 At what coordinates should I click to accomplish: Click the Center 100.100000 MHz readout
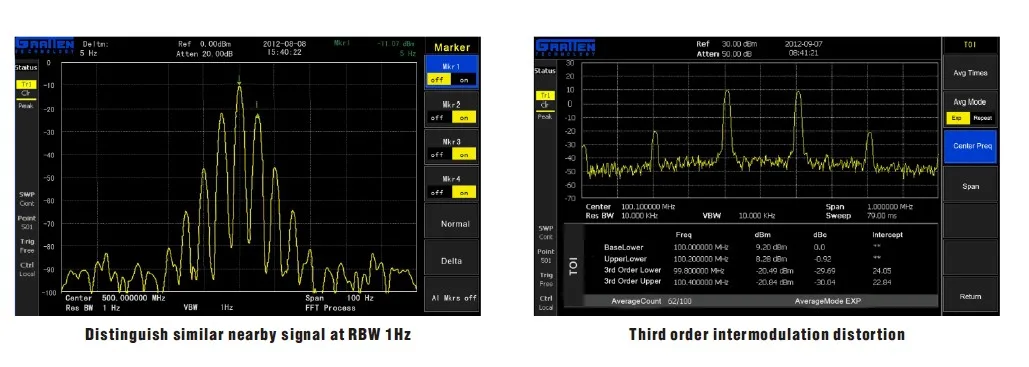click(x=630, y=206)
